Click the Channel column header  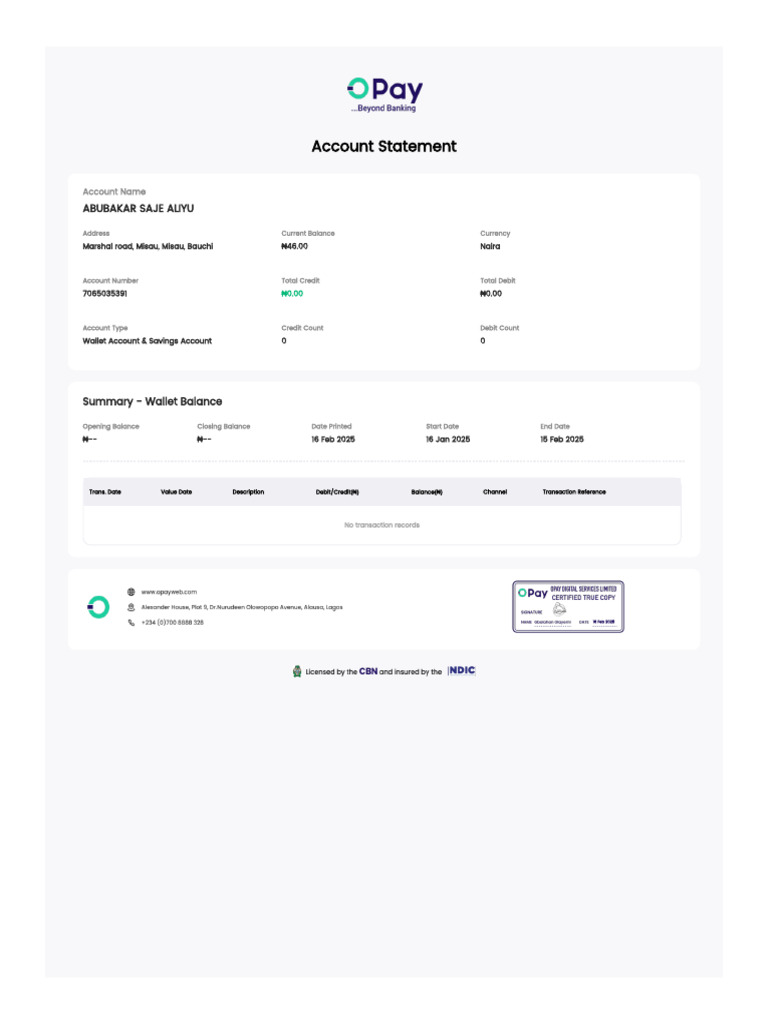point(495,492)
